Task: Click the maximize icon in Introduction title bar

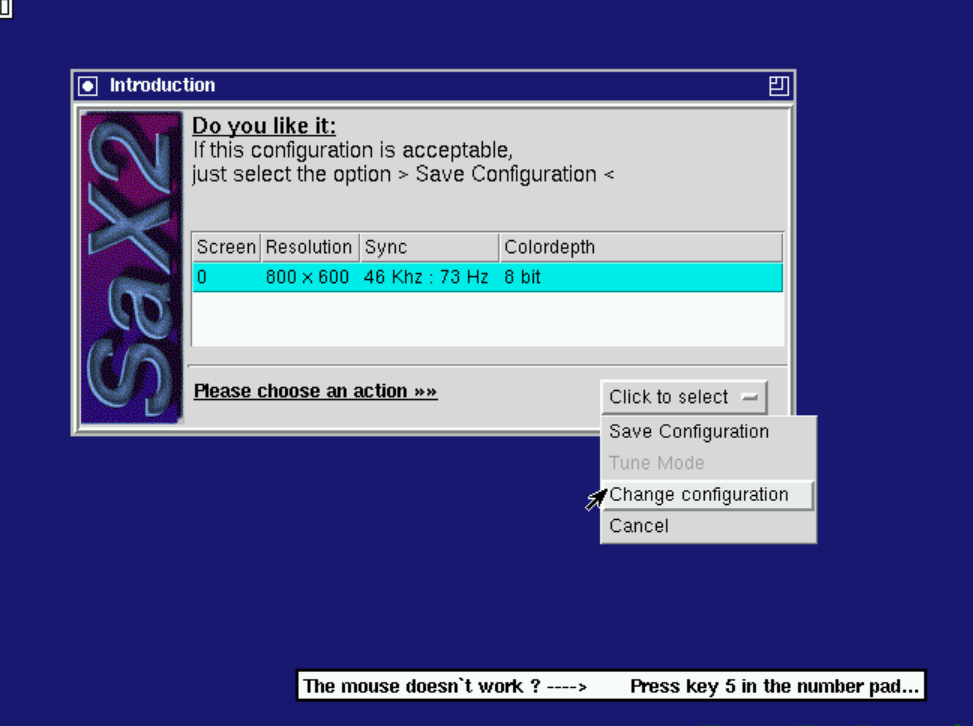Action: pyautogui.click(x=779, y=86)
